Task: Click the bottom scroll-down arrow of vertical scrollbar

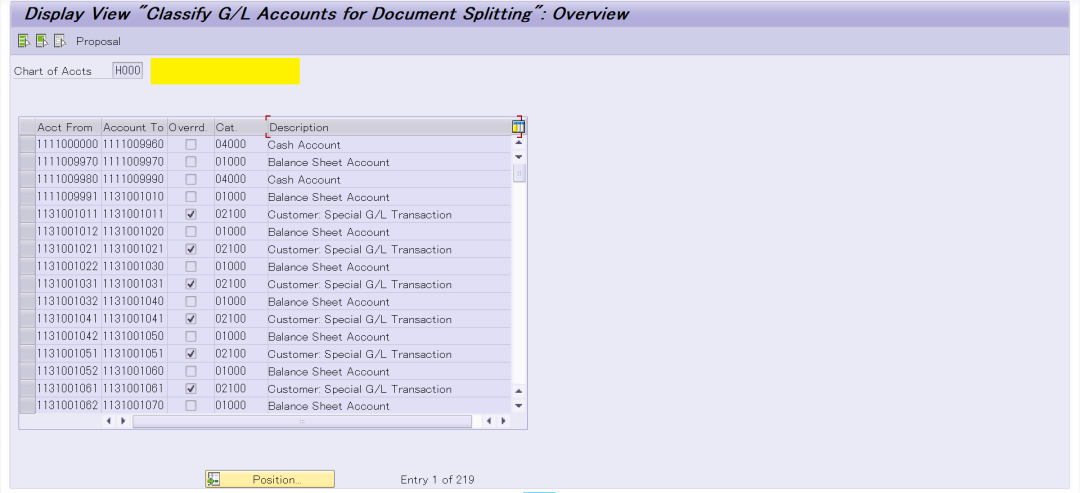Action: [519, 406]
